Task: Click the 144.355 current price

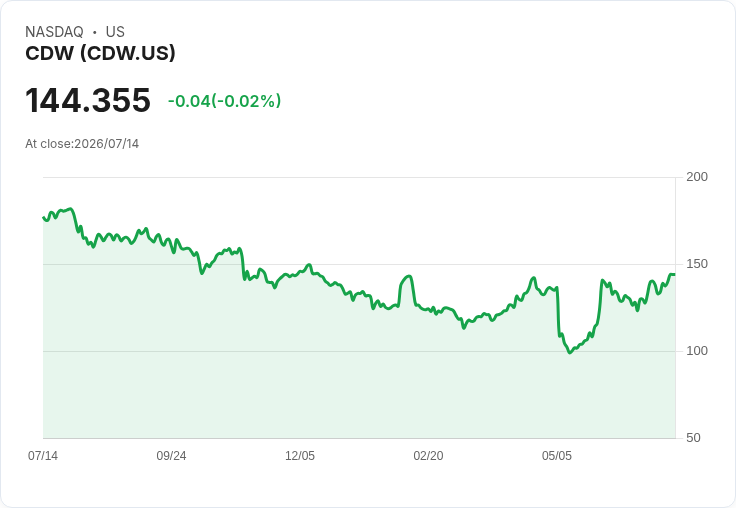Action: click(88, 100)
